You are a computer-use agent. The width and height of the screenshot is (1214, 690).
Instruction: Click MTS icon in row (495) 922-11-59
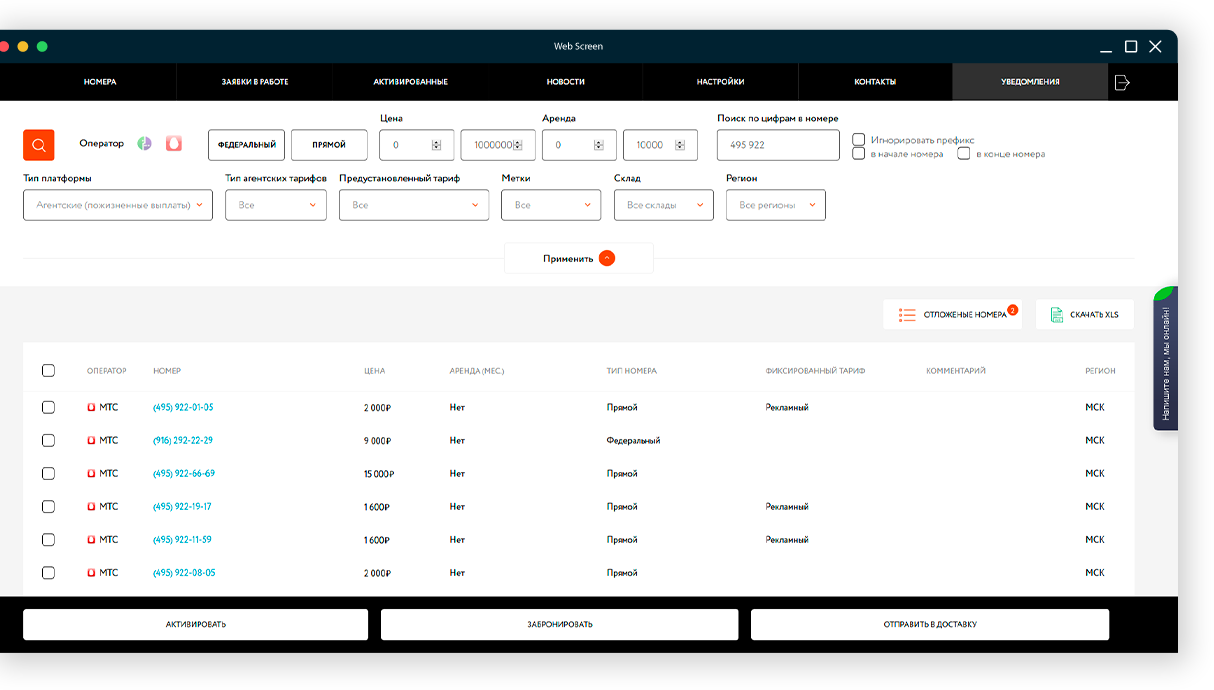tap(91, 540)
